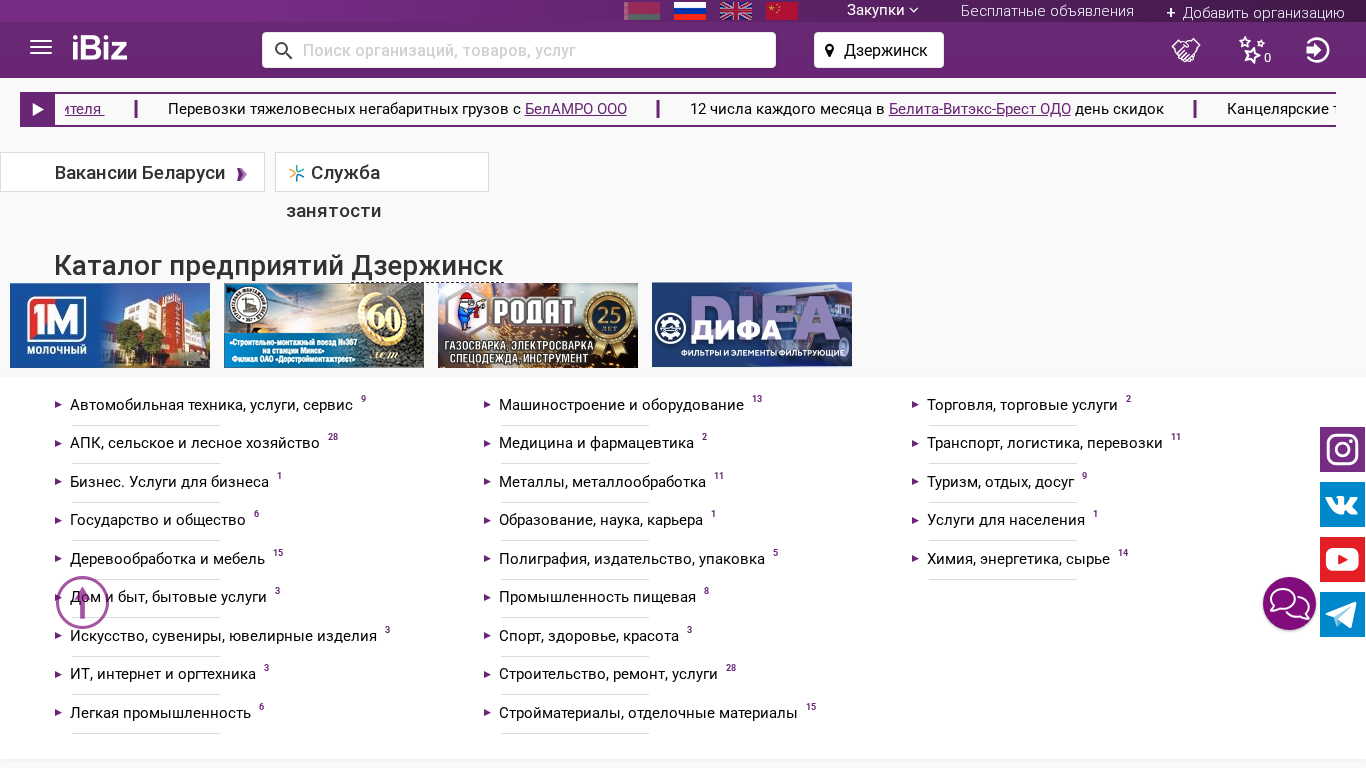Open the YouTube channel icon
Image resolution: width=1366 pixels, height=768 pixels.
point(1342,560)
